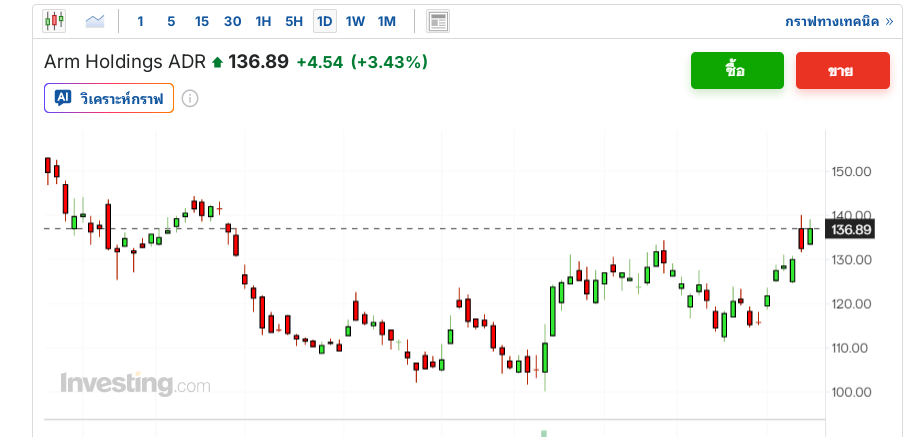Click the (+3.43%) percent change

coord(389,62)
